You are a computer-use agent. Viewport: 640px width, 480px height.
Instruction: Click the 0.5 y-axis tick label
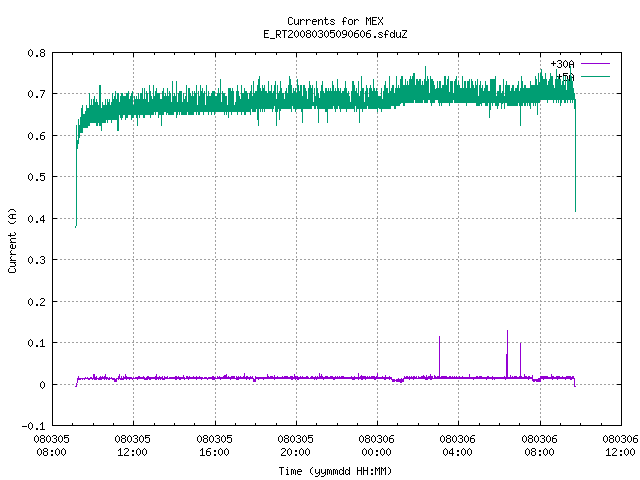click(x=36, y=177)
